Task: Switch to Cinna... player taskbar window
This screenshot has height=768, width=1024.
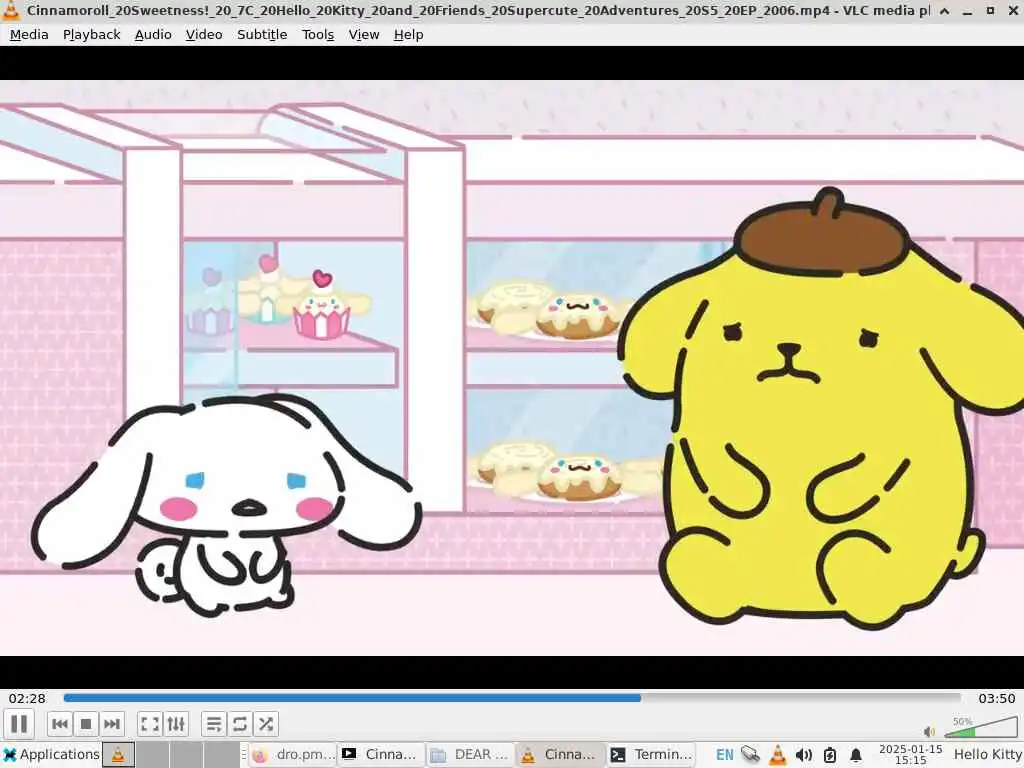Action: (381, 755)
